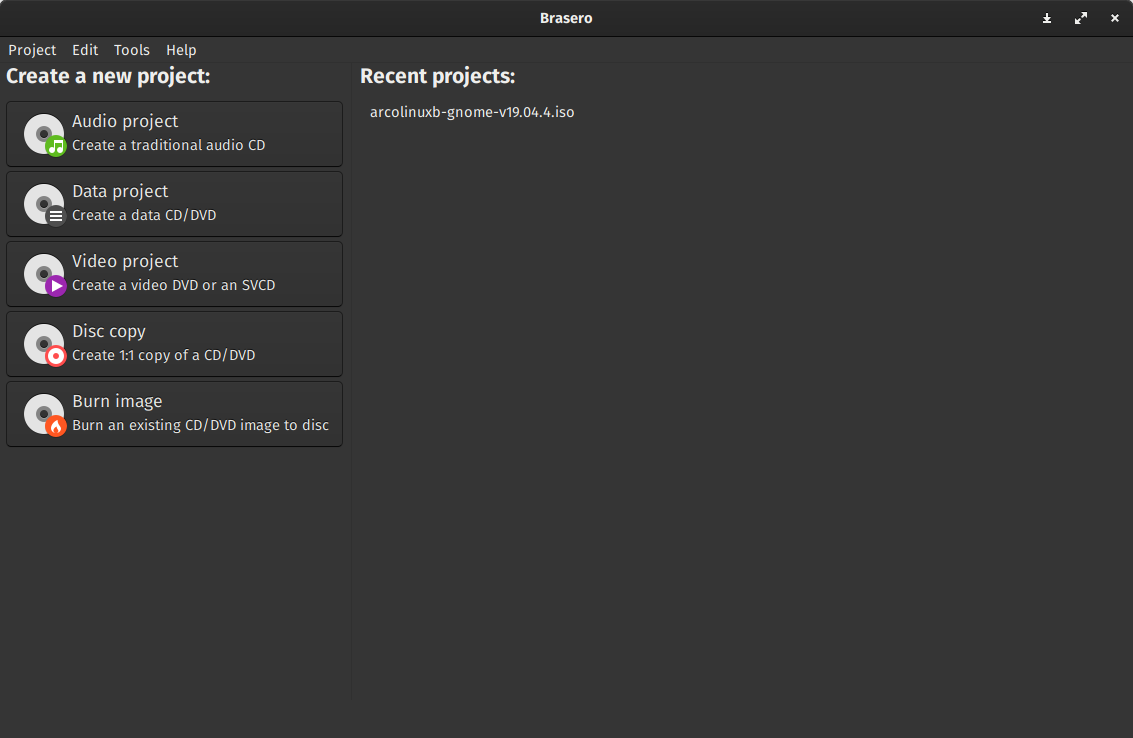The image size is (1133, 738).
Task: Select "Burn an existing CD/DVD image to disc"
Action: tap(200, 426)
